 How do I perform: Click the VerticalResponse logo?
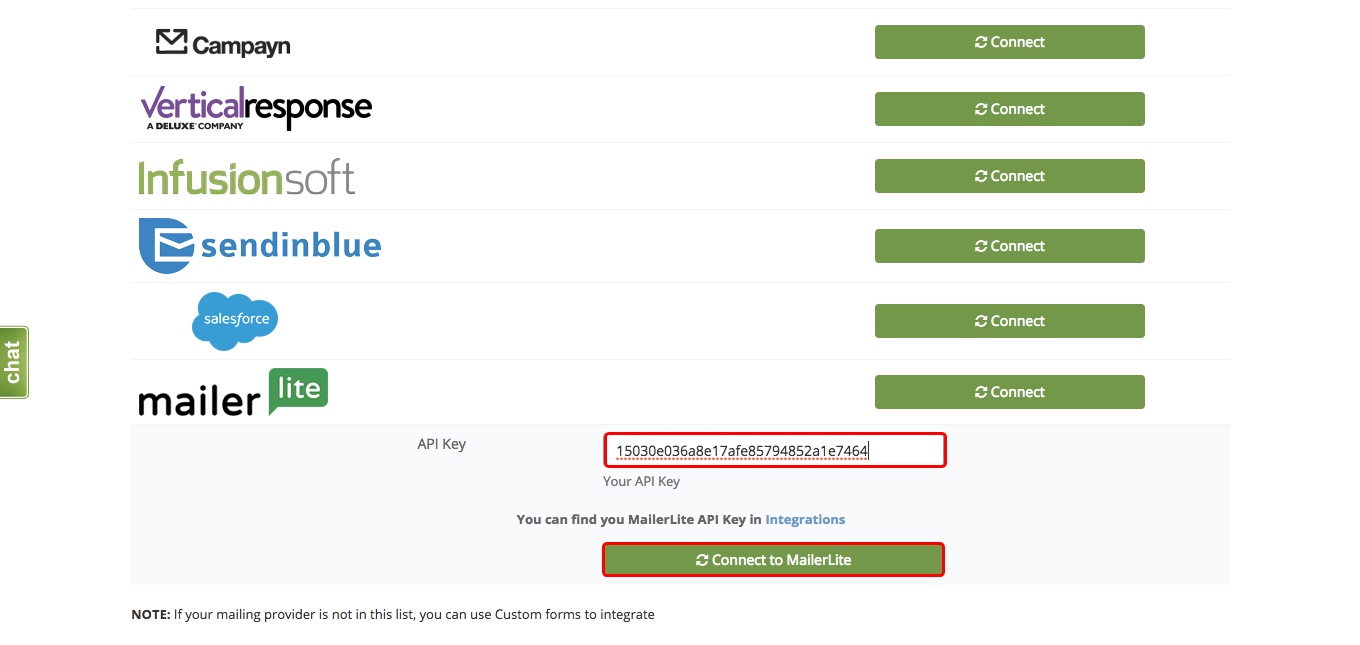coord(256,108)
